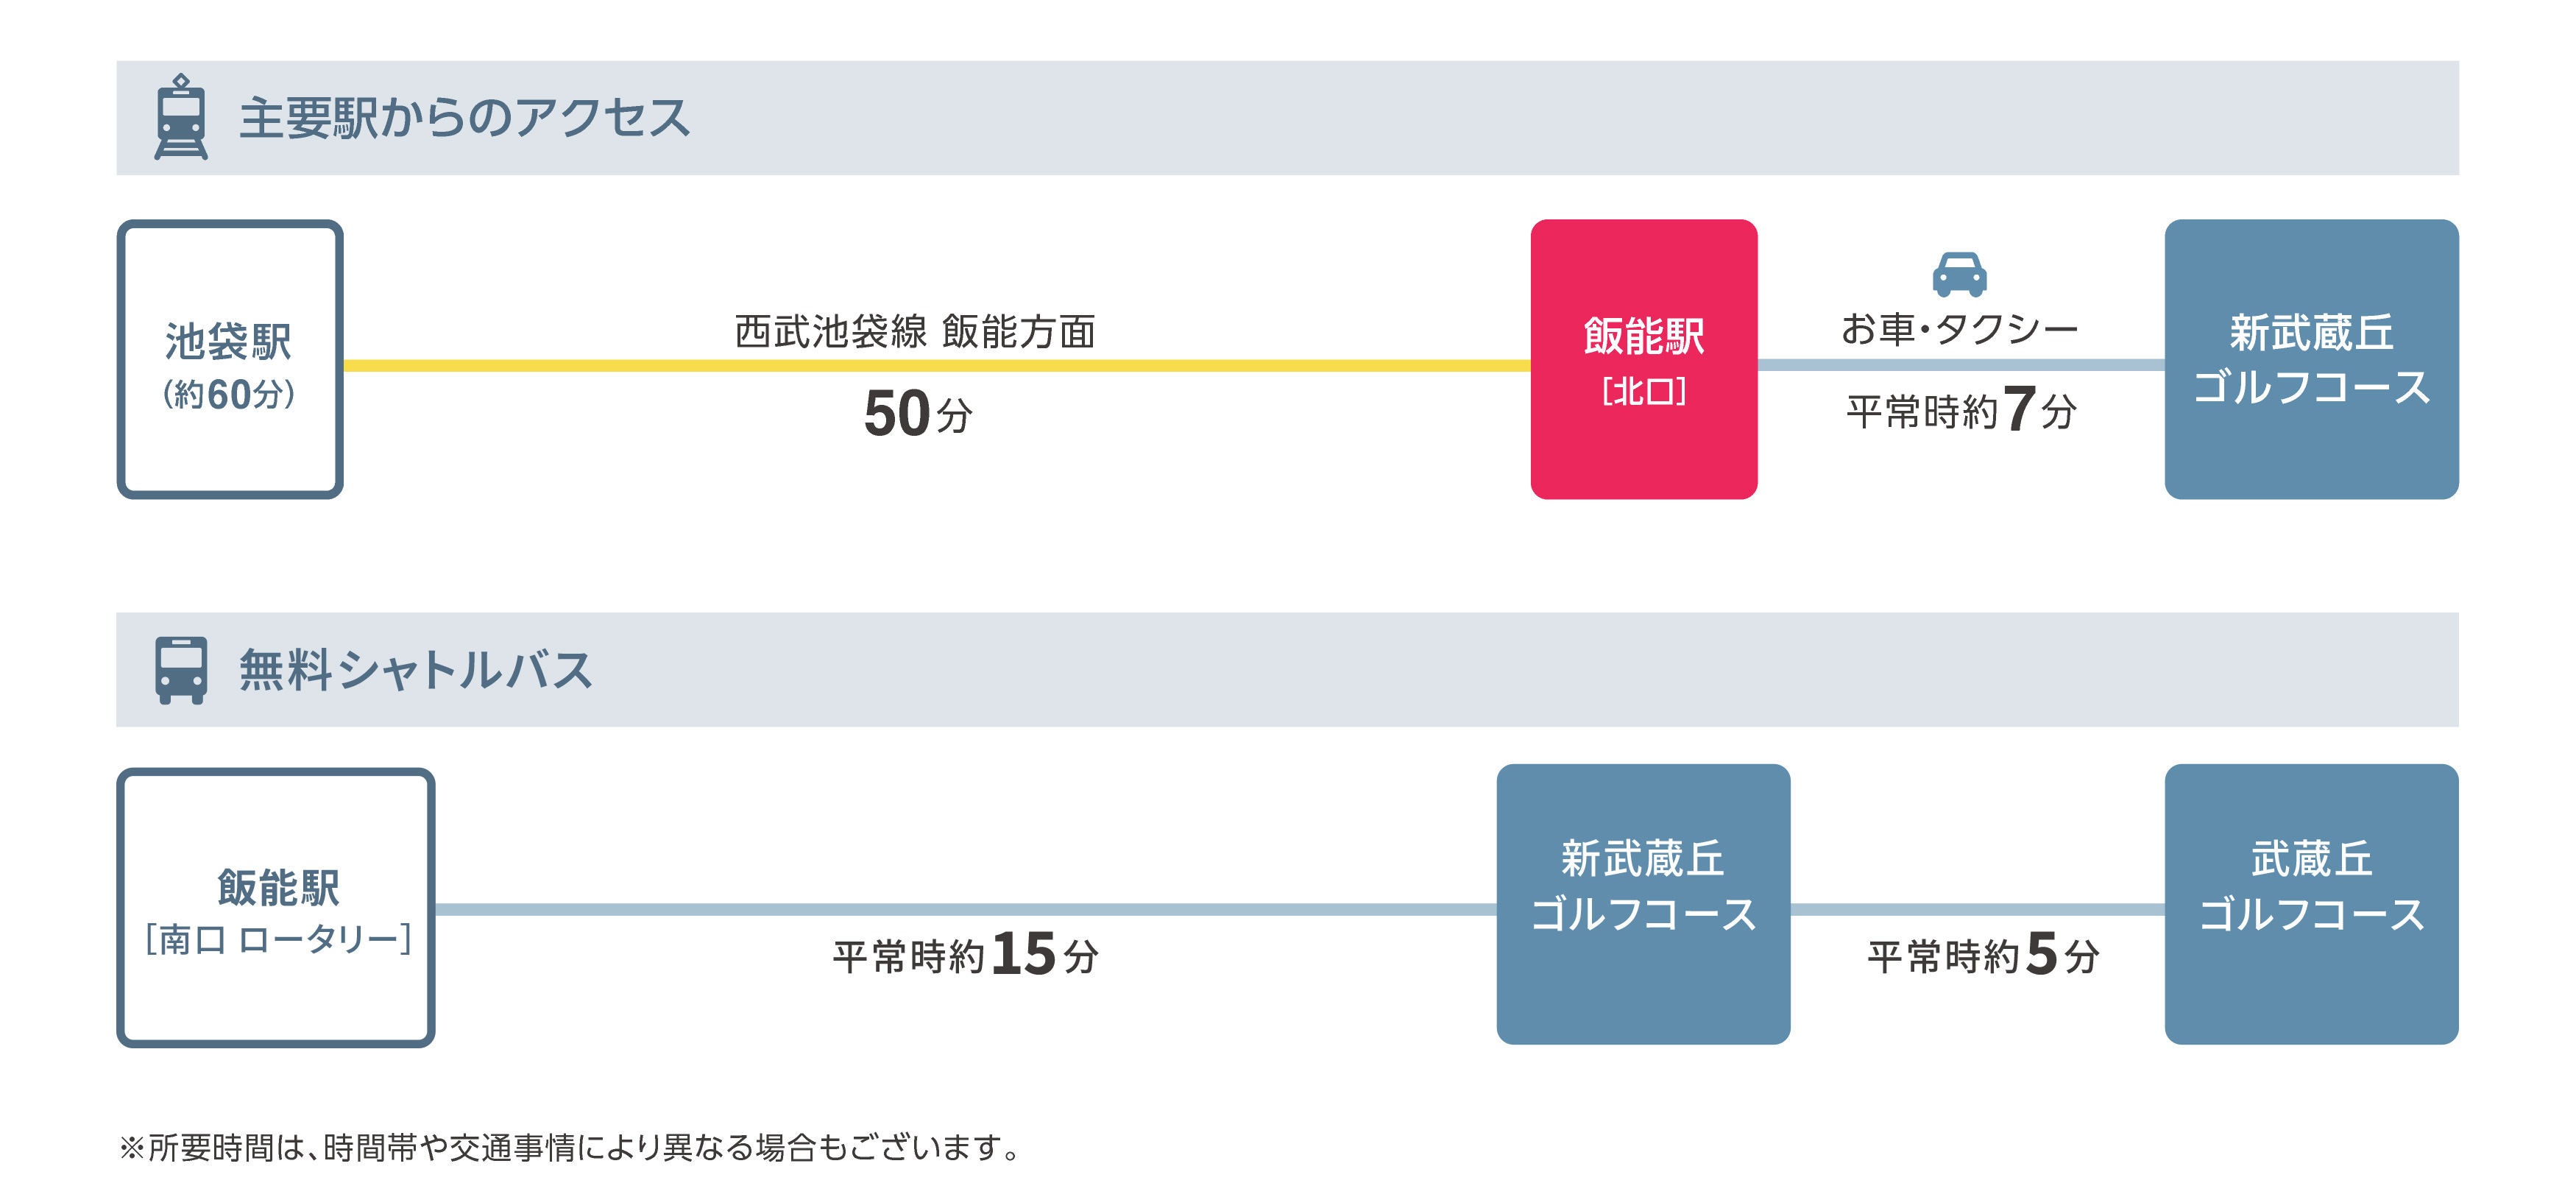Select the red 飯能駅 北口 box
Image resolution: width=2576 pixels, height=1197 pixels.
(x=1643, y=359)
